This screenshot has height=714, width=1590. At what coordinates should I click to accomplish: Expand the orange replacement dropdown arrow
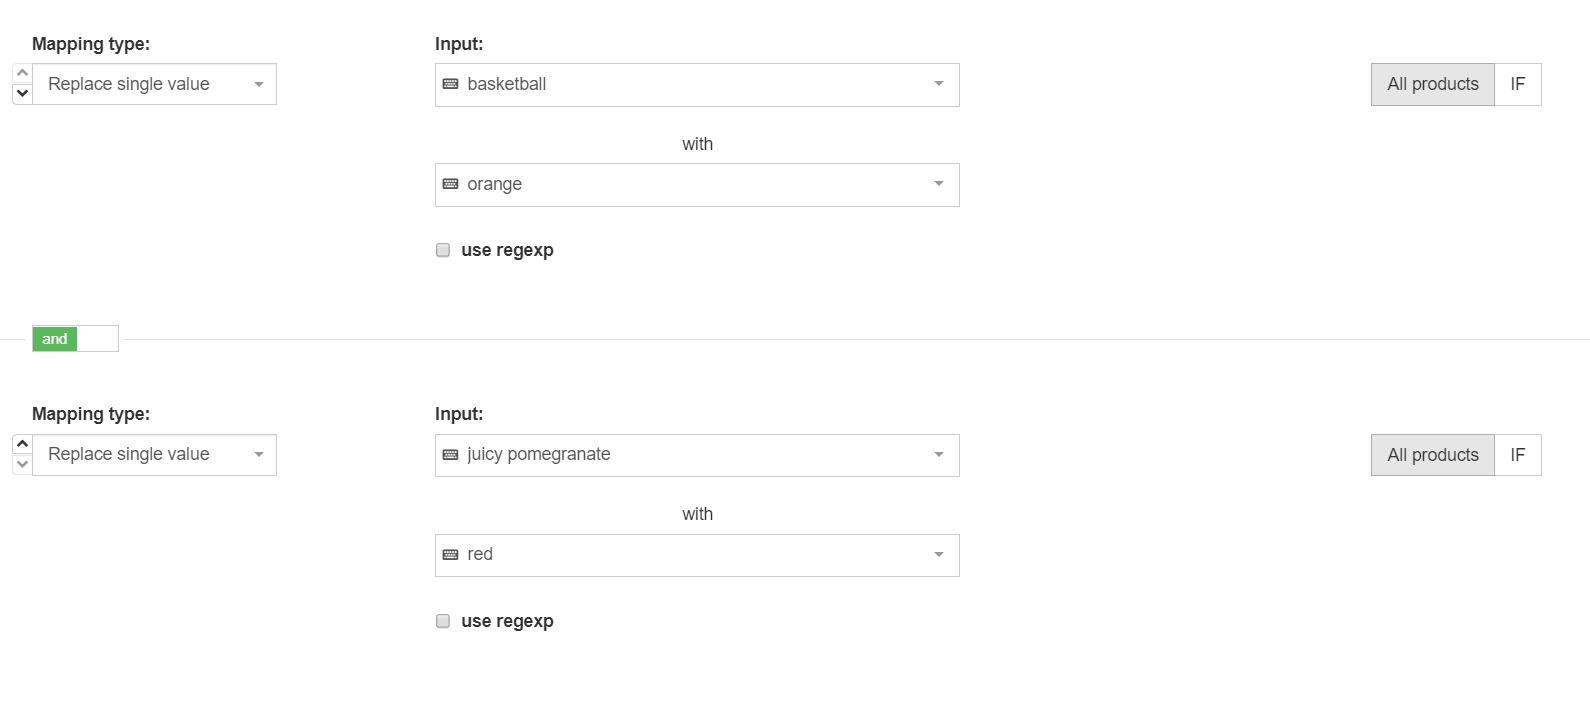pyautogui.click(x=939, y=184)
